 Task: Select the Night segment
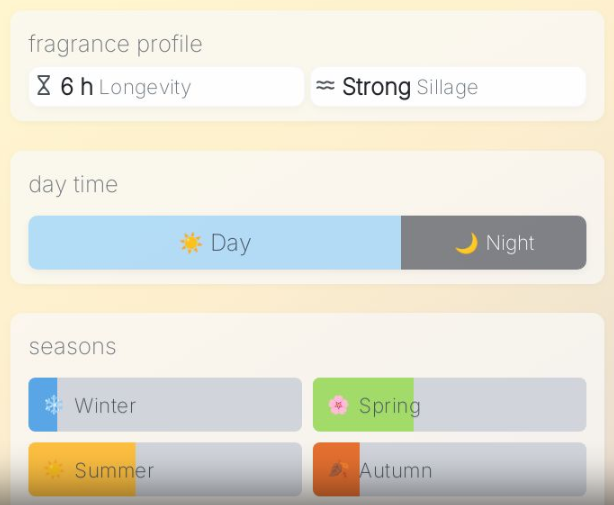(x=494, y=243)
